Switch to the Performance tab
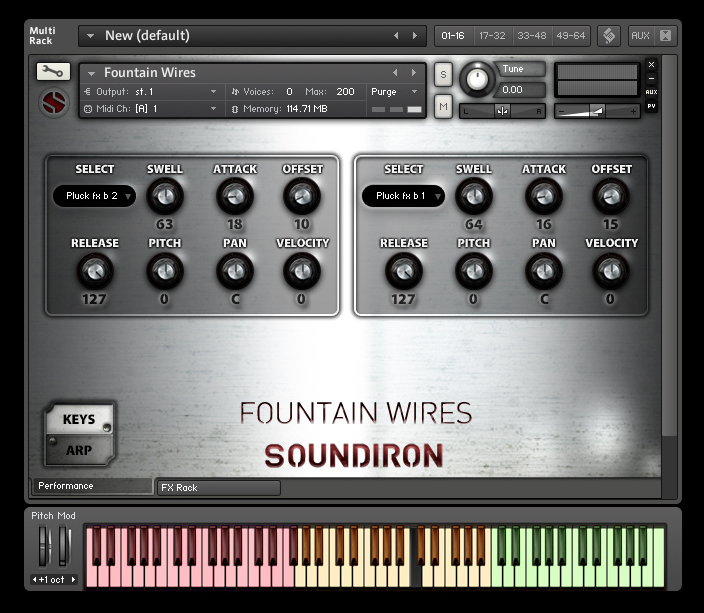Screen dimensions: 704x613 pos(92,486)
